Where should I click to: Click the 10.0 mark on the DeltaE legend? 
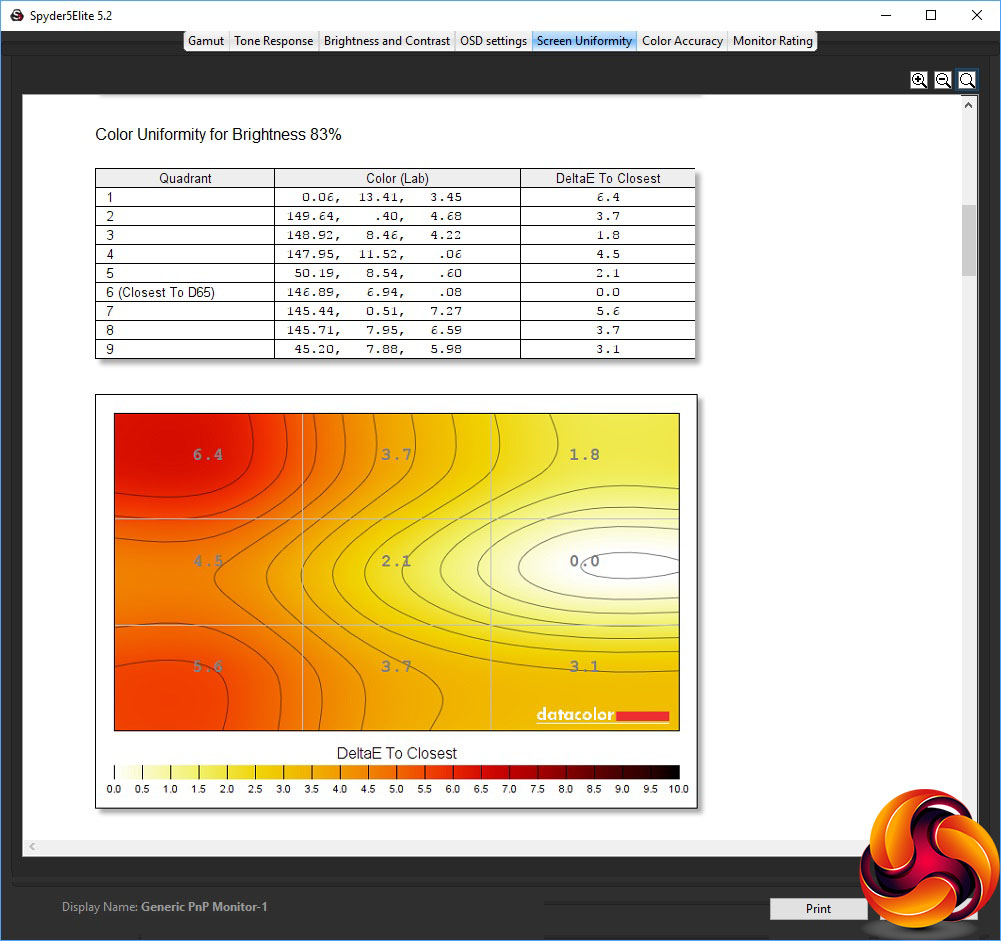pyautogui.click(x=678, y=789)
